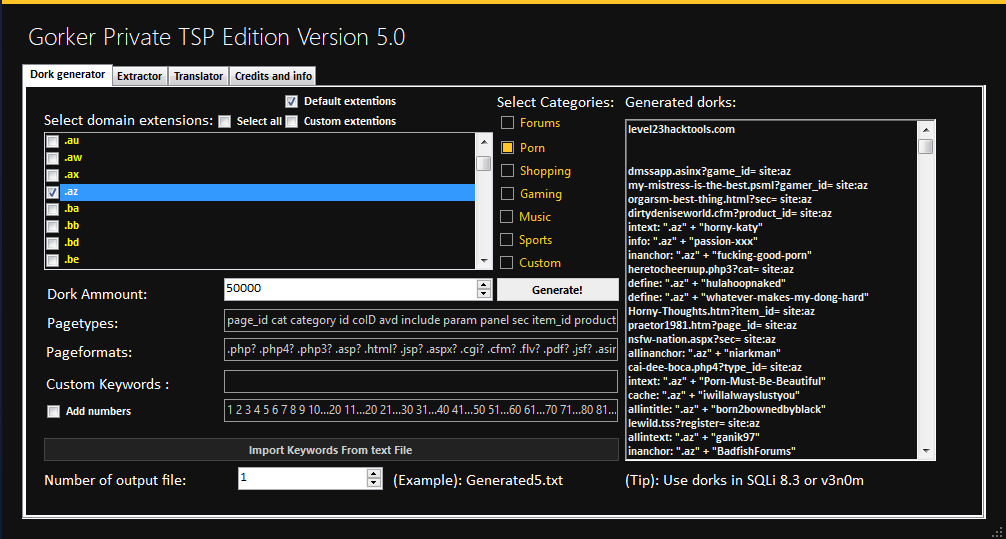
Task: Tick the Custom category checkbox
Action: [507, 263]
